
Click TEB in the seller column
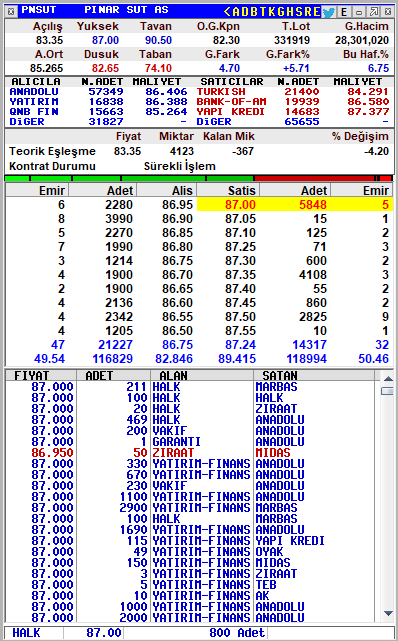tap(266, 585)
